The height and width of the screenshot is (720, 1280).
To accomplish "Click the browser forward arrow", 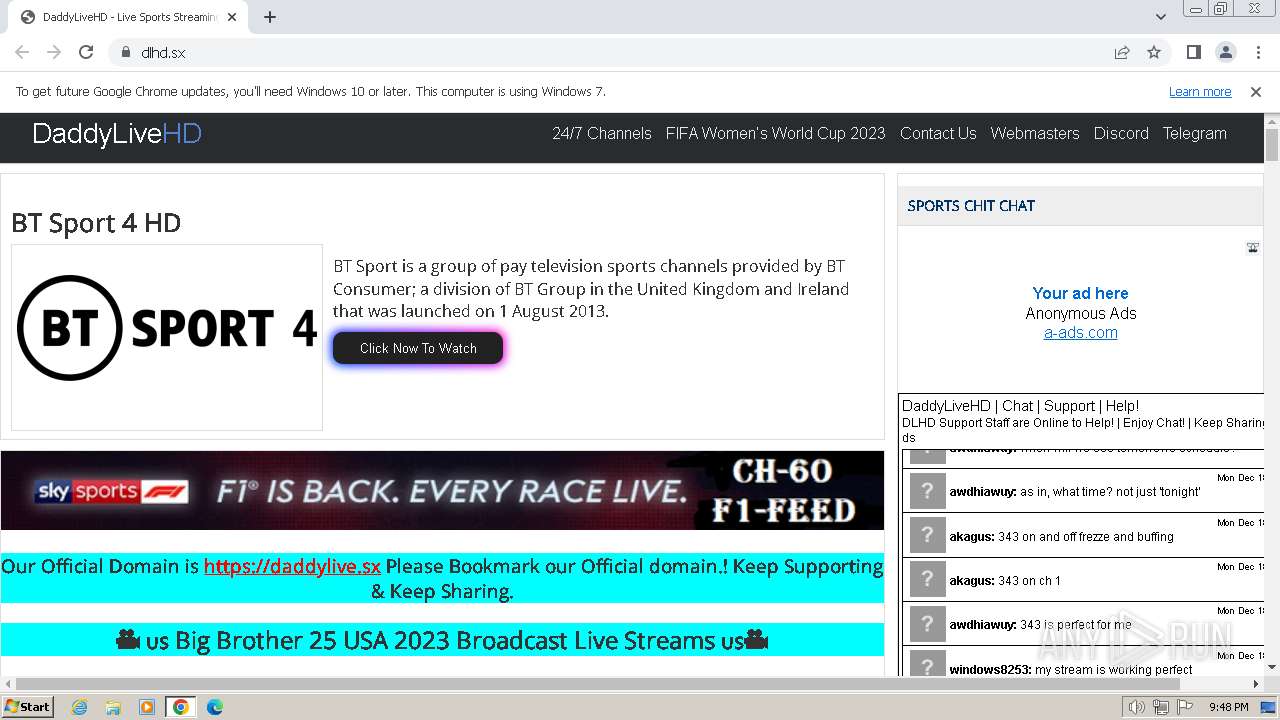I will coord(54,52).
